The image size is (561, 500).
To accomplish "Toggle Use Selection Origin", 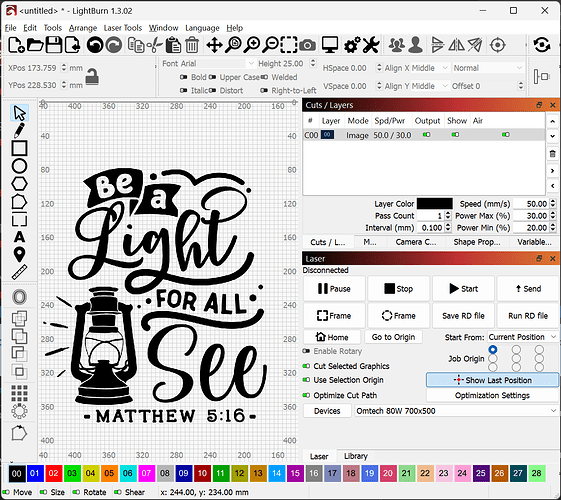I will [306, 380].
